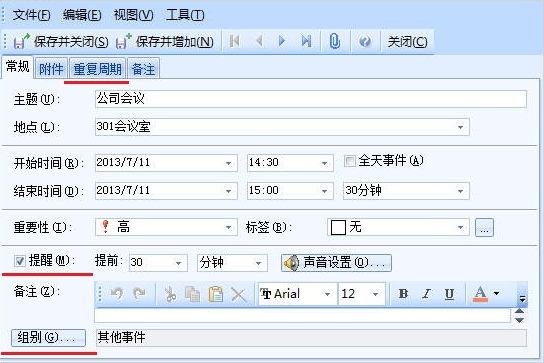Click the 声音设置(O)... button
544x363 pixels.
coord(336,262)
